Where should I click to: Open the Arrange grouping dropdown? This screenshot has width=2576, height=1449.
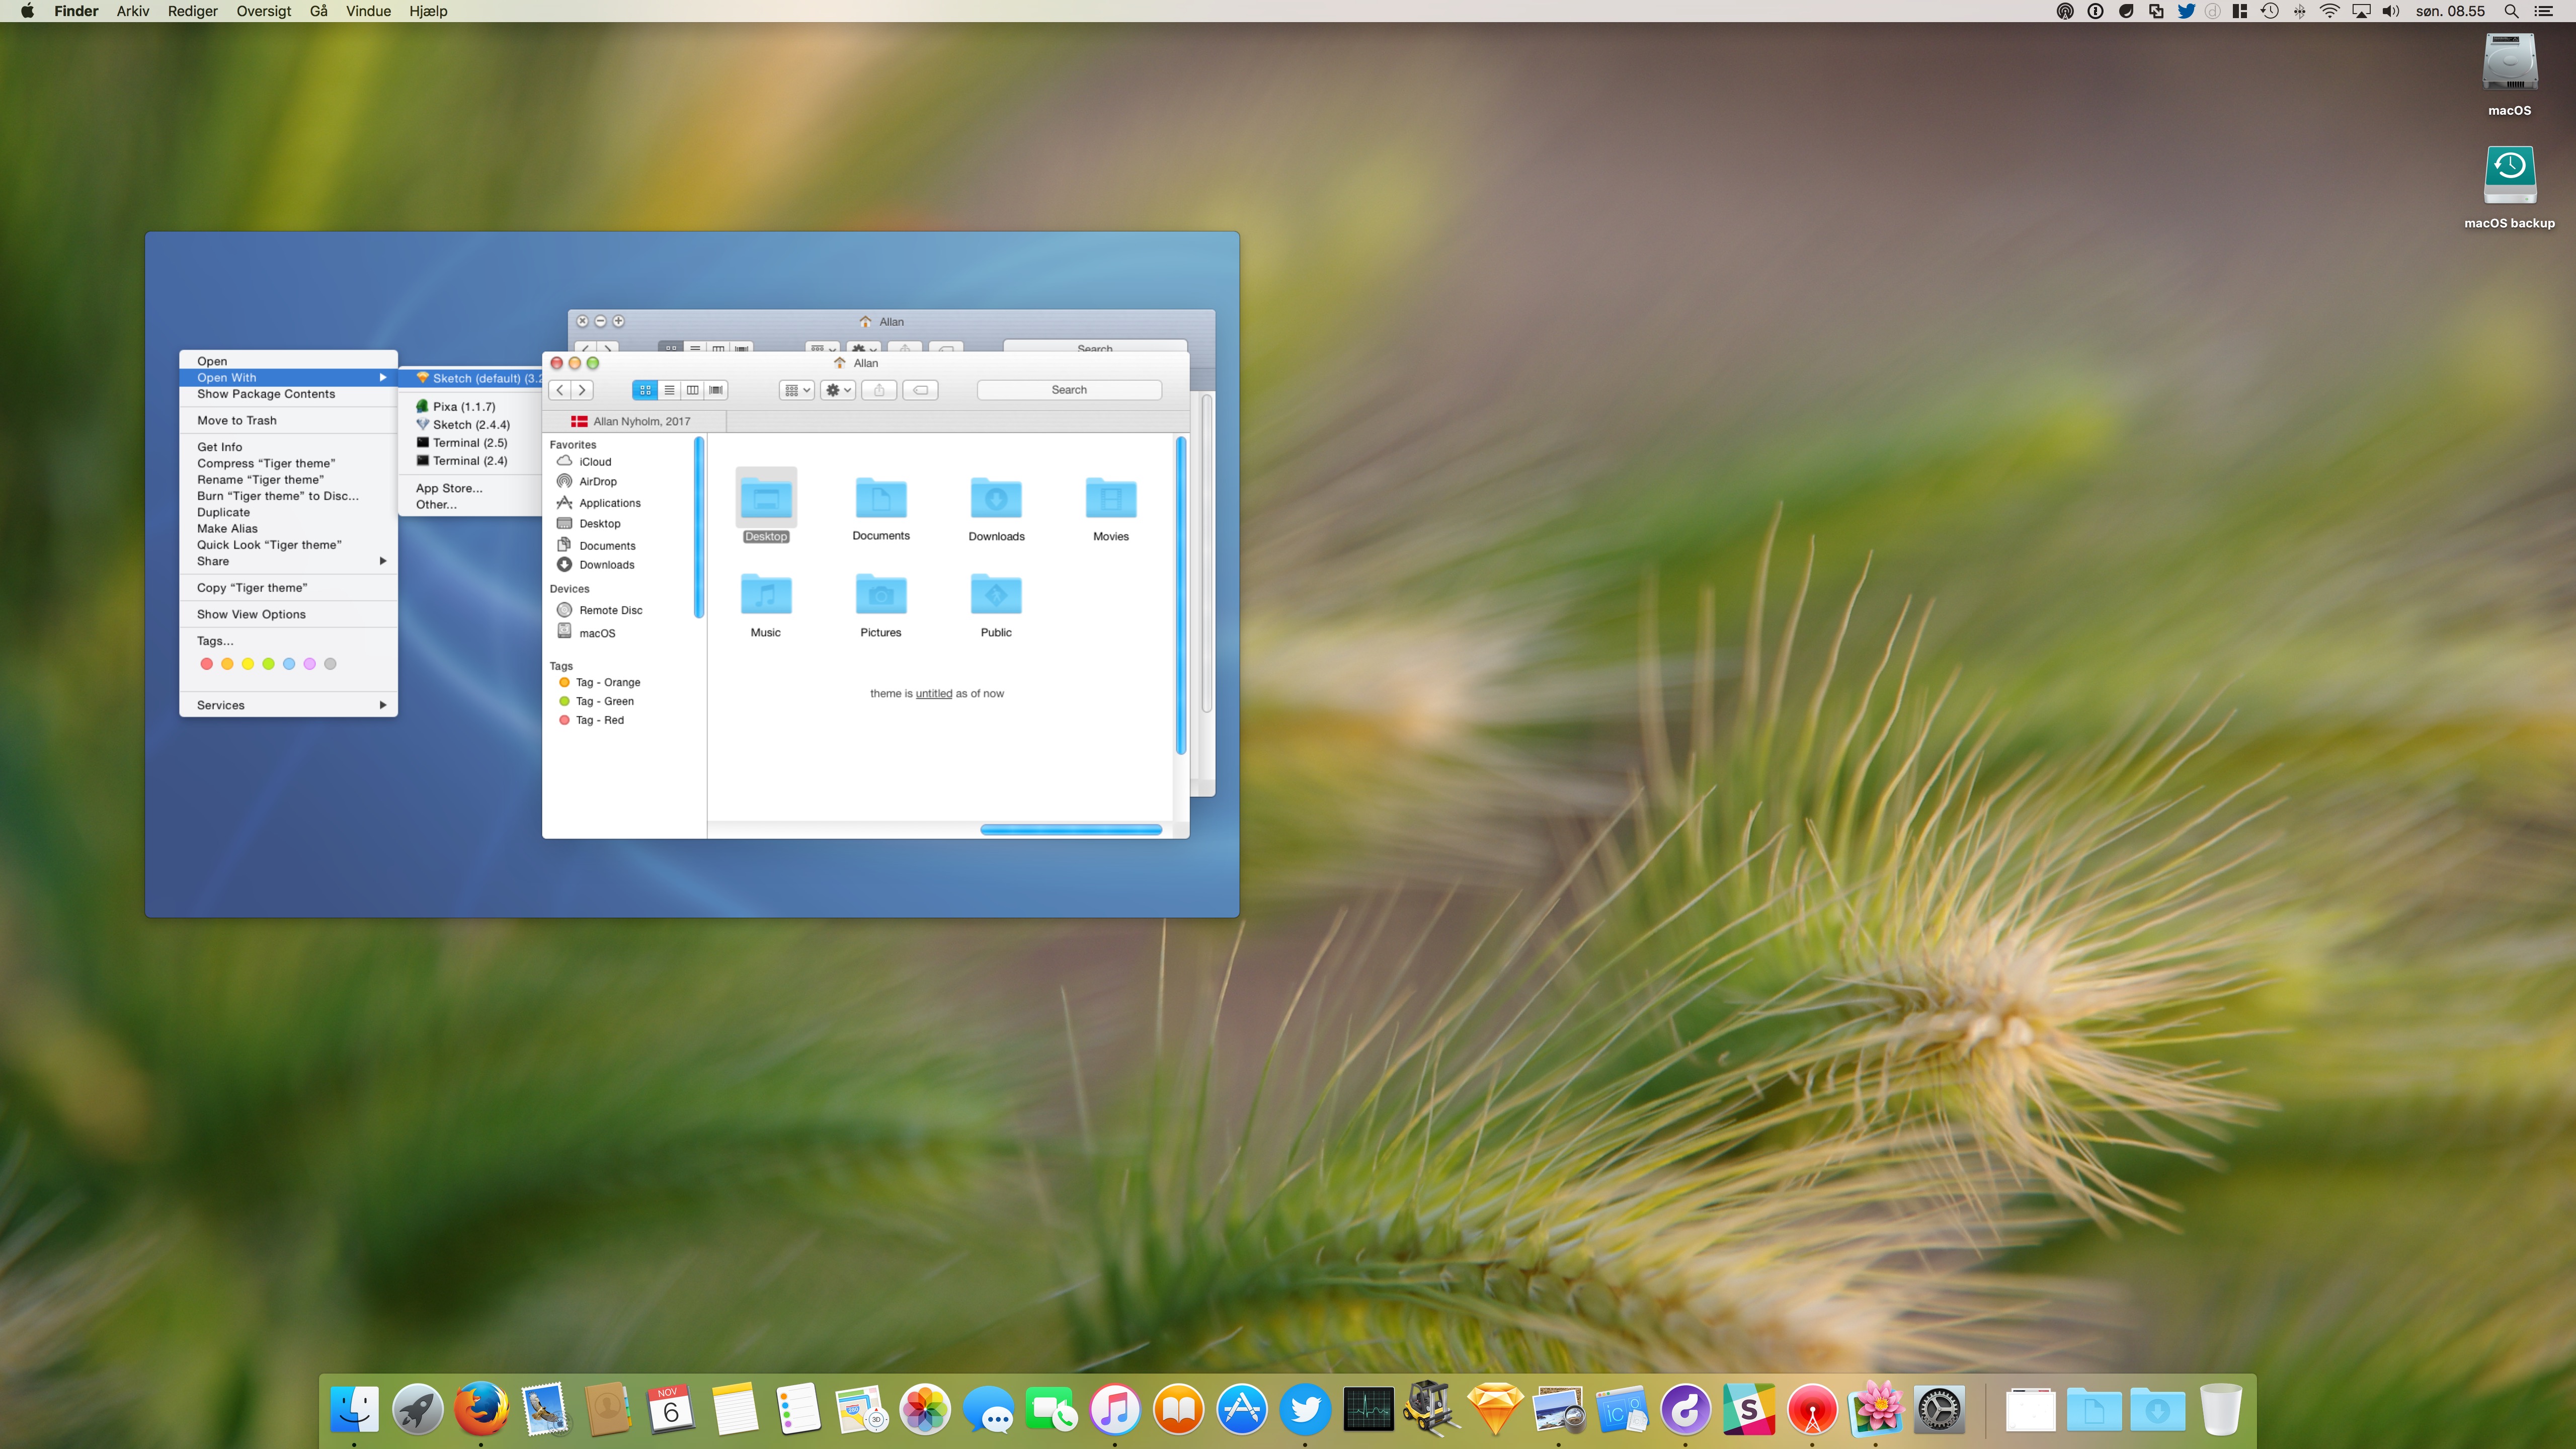pyautogui.click(x=796, y=390)
